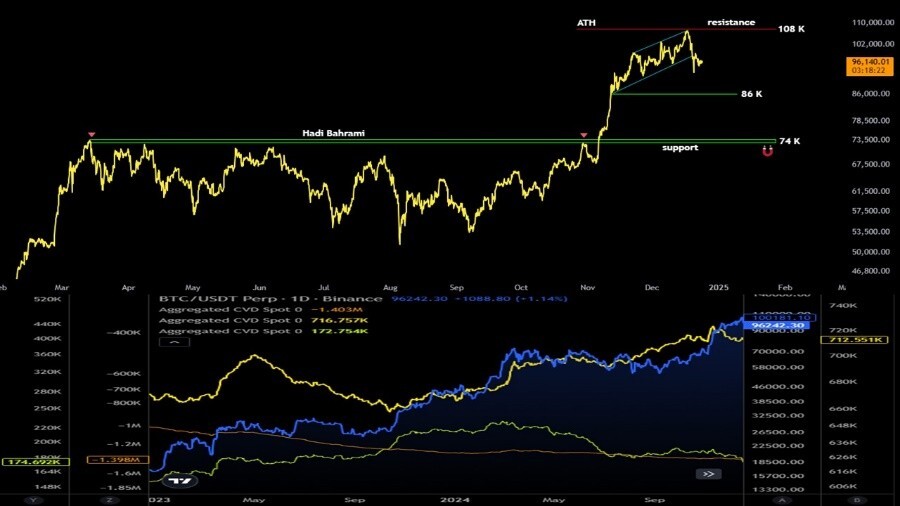Click the 74 K level label
The image size is (900, 506).
coord(789,141)
